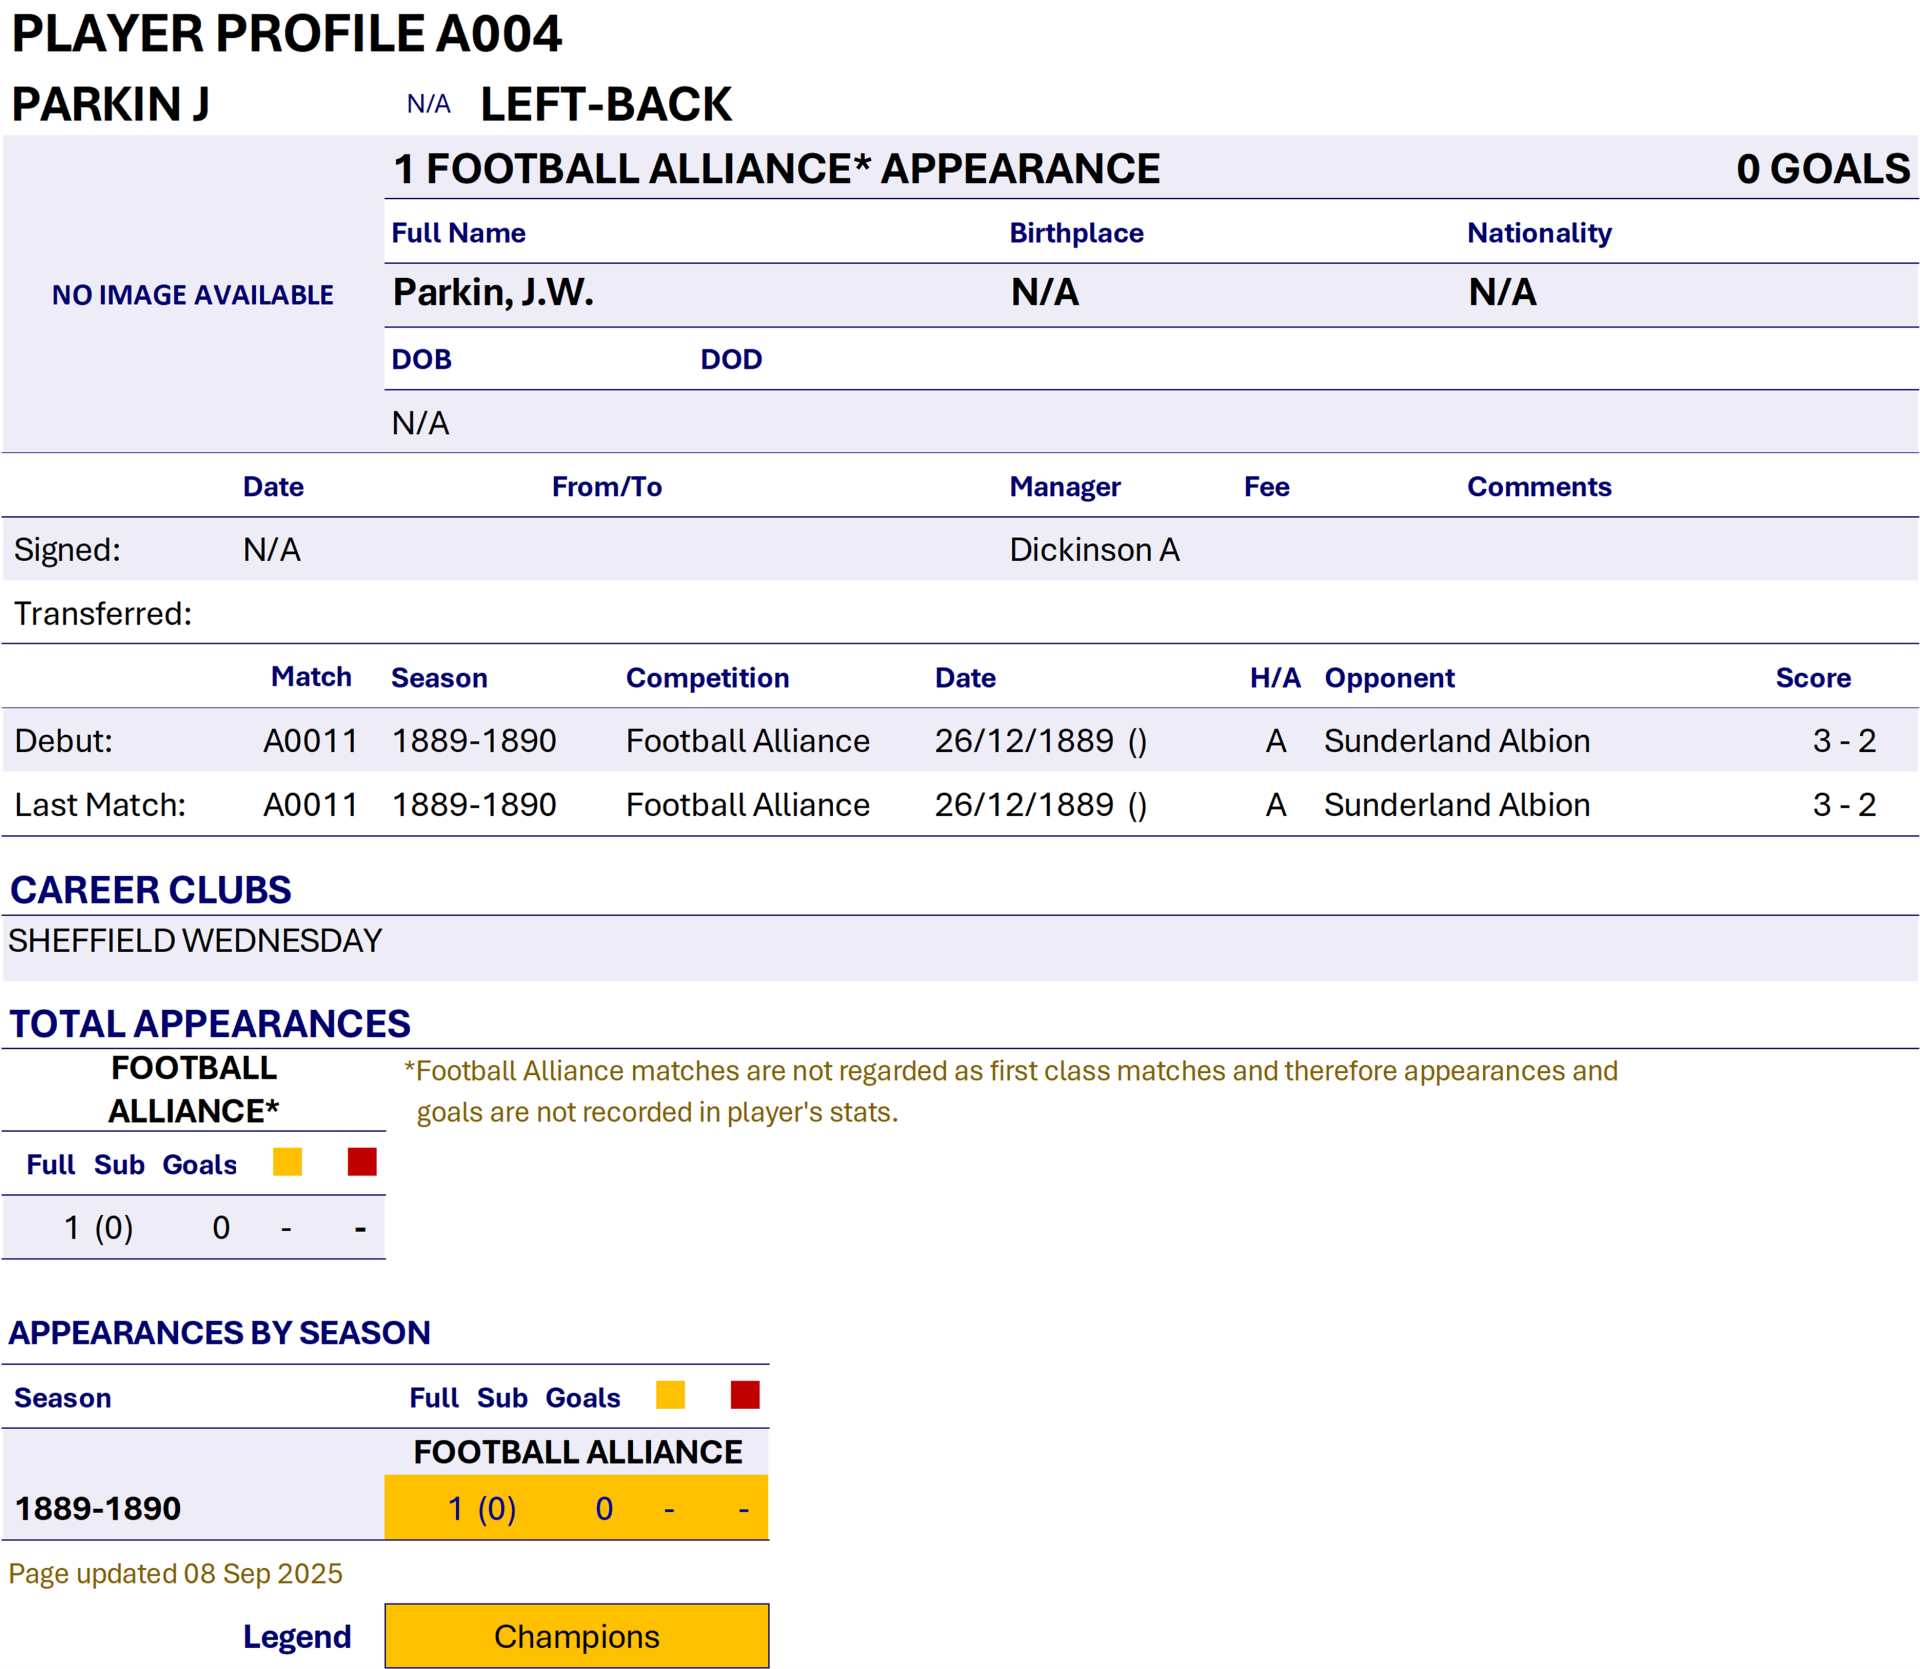Click the Competition column header
The image size is (1920, 1669).
click(x=707, y=678)
